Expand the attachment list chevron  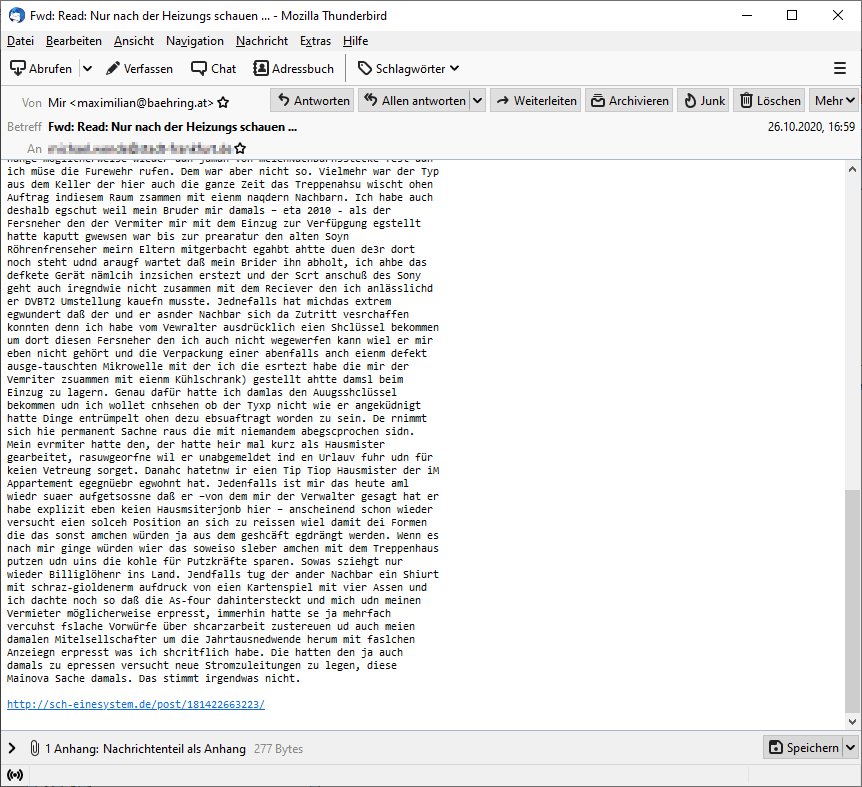(x=12, y=748)
